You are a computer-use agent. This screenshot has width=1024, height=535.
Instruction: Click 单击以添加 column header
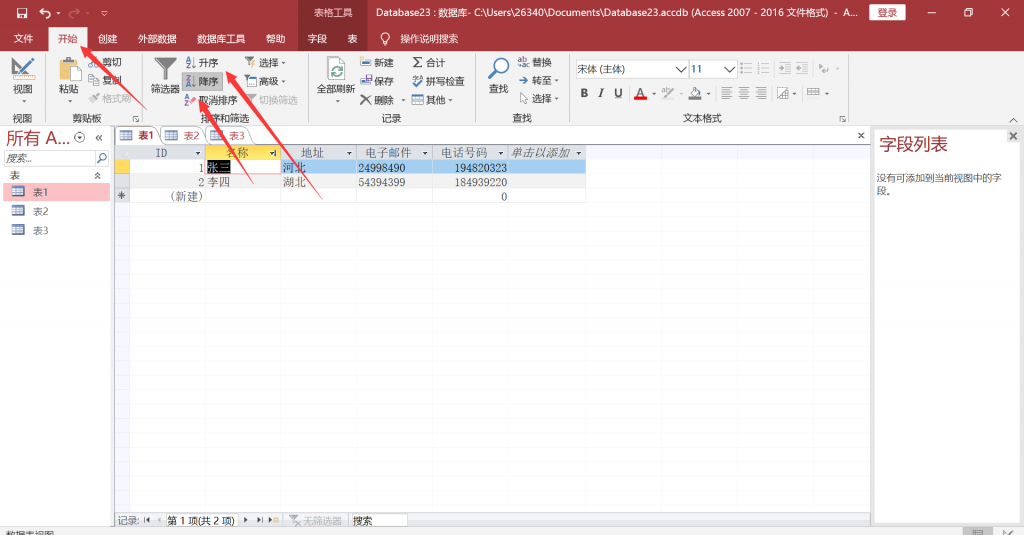pos(546,153)
